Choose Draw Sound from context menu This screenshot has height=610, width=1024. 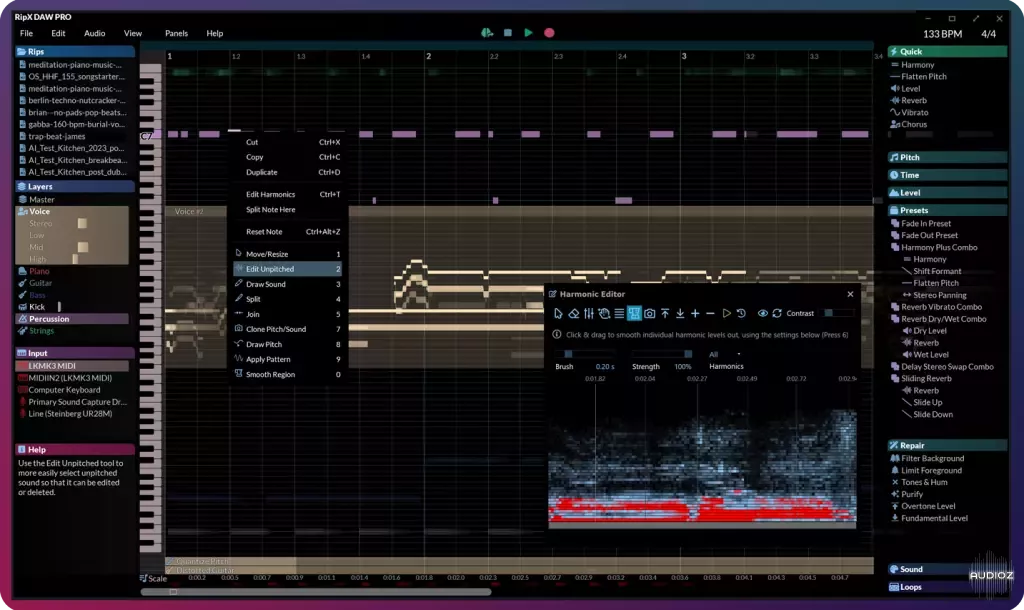click(287, 284)
